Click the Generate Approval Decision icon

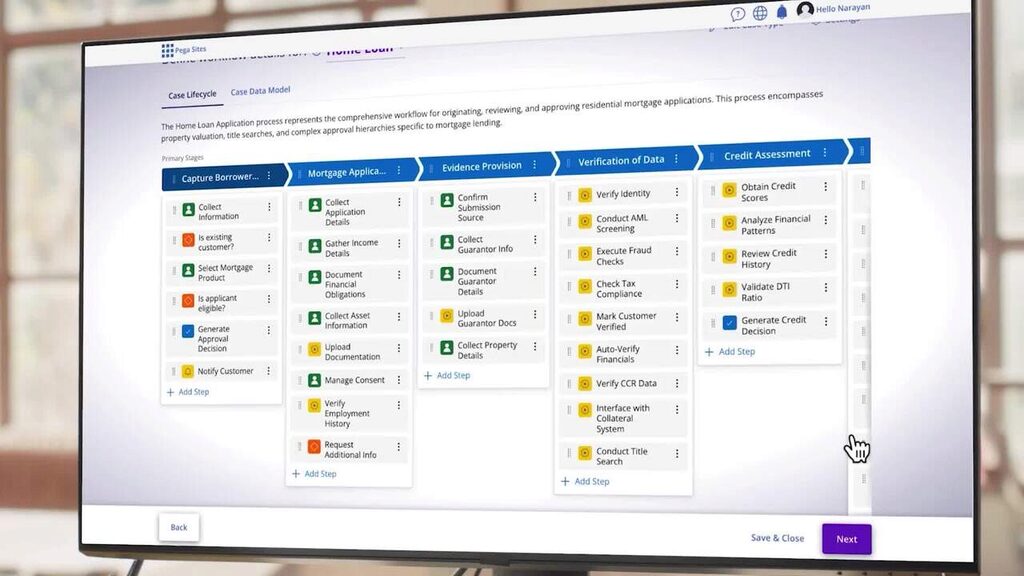click(188, 331)
